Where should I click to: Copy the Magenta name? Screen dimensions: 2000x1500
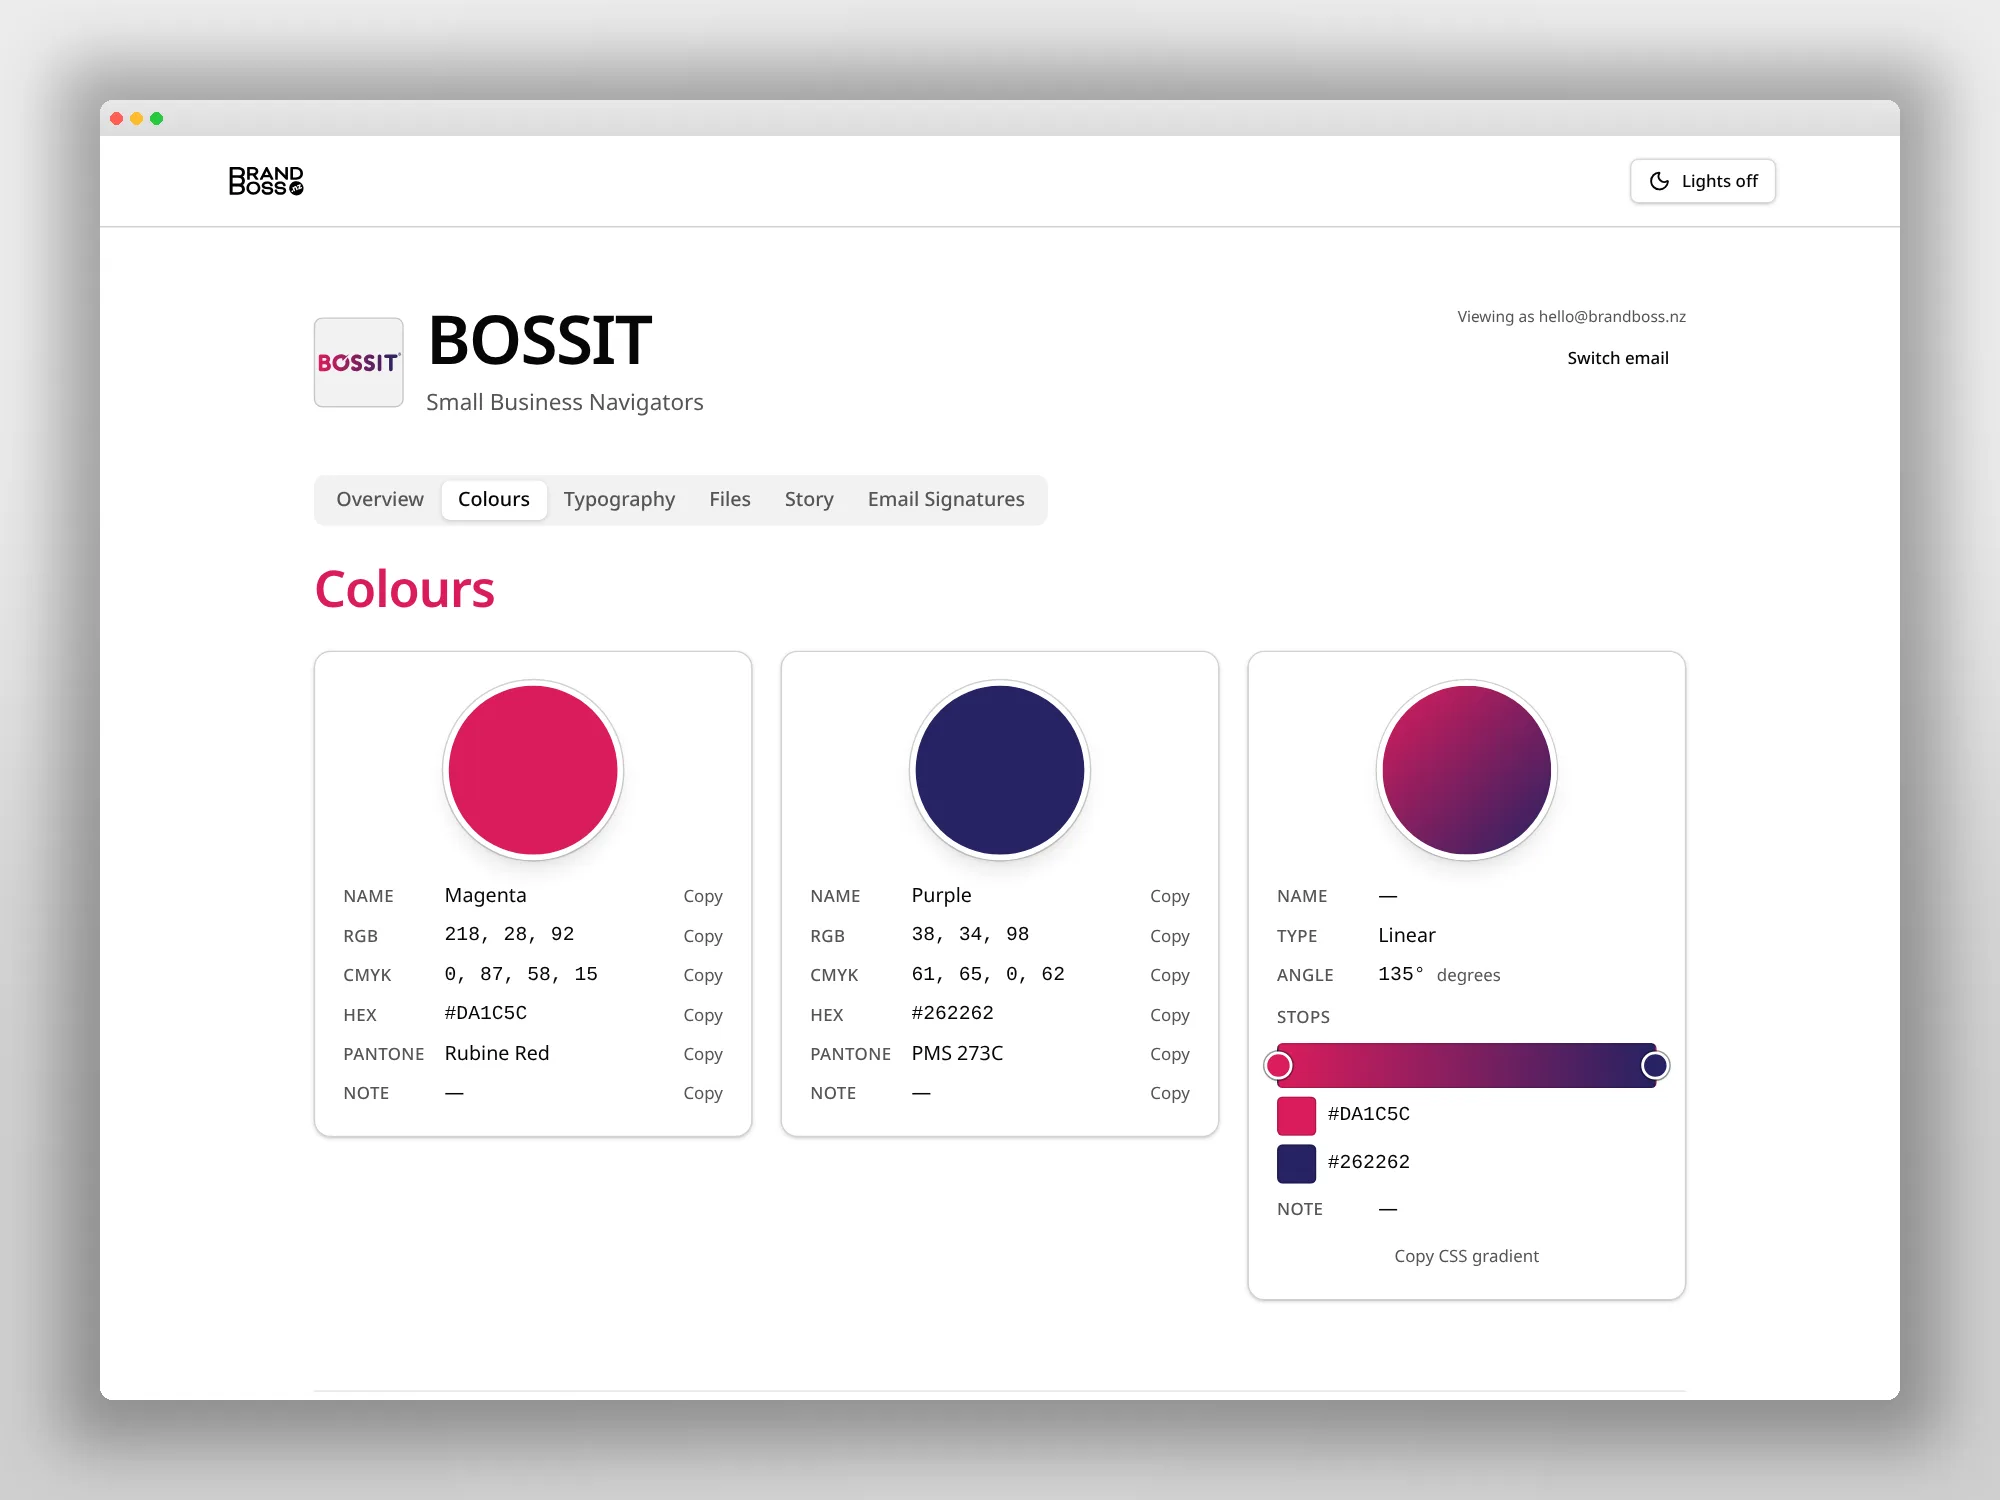click(702, 896)
